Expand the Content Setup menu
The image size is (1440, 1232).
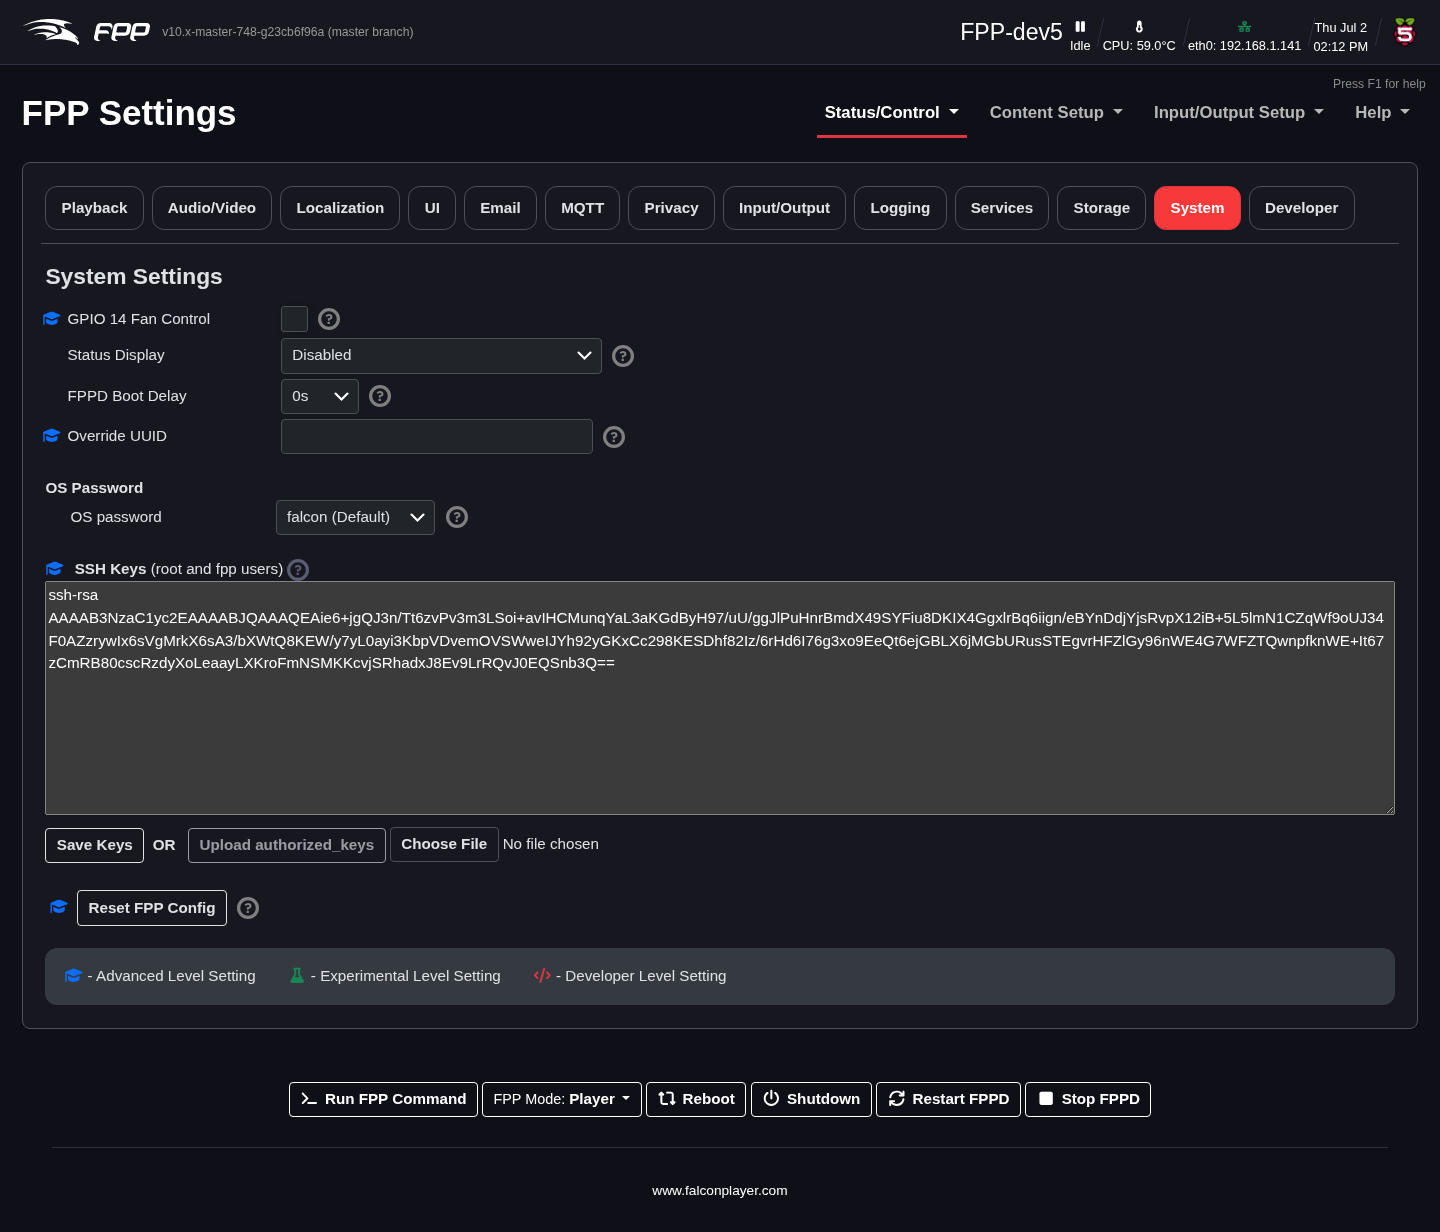[1056, 113]
